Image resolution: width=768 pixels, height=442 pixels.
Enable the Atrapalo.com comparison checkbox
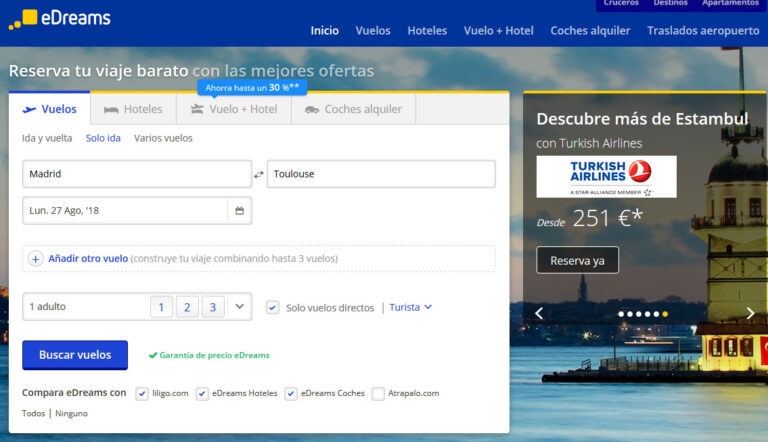pos(378,393)
